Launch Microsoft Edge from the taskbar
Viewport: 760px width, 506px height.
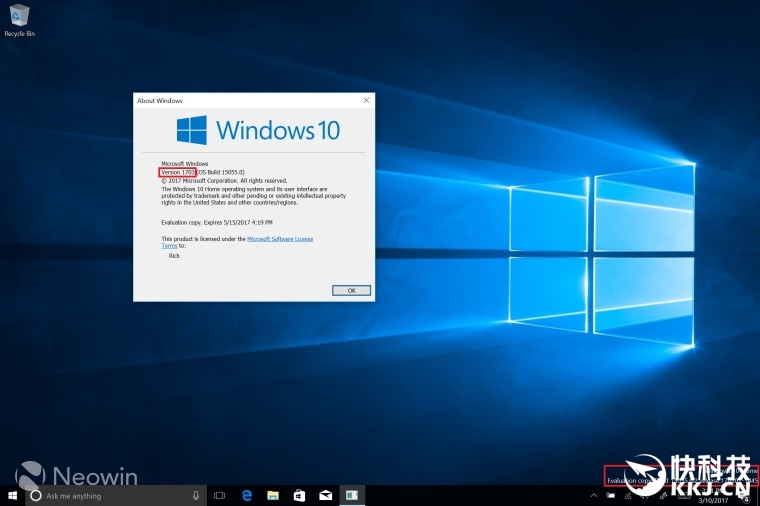(246, 495)
